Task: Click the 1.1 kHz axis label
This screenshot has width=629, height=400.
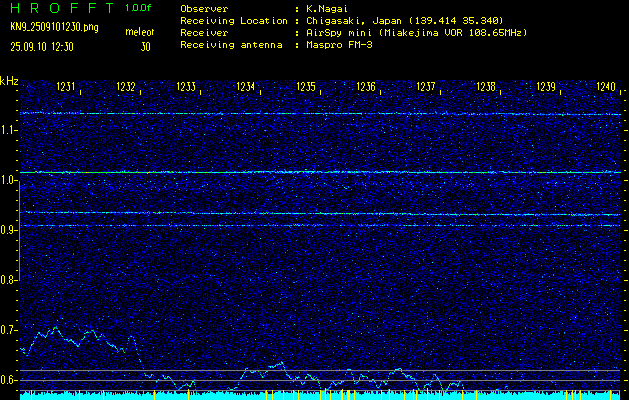Action: 8,130
